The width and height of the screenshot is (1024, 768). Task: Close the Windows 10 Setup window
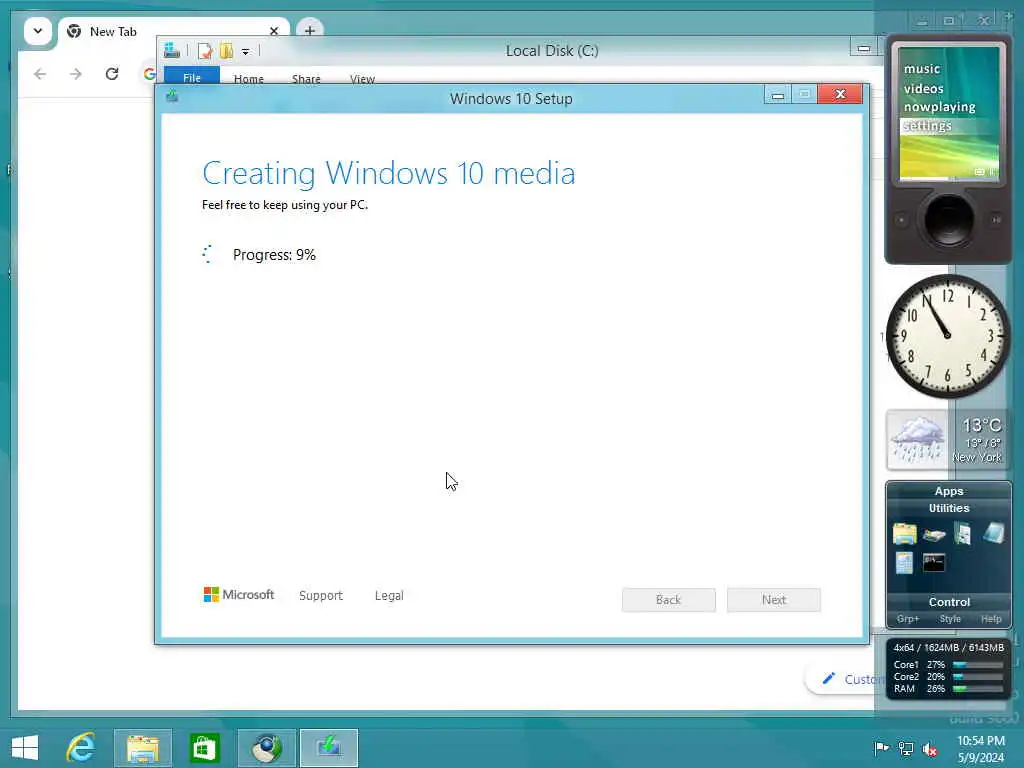[x=840, y=94]
